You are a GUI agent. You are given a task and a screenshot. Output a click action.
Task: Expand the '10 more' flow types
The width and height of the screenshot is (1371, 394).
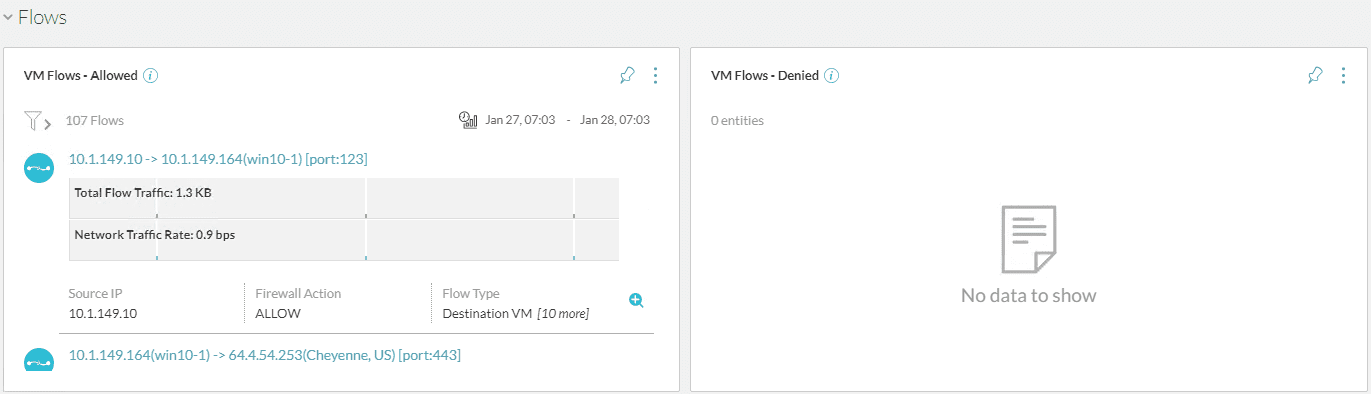coord(563,314)
